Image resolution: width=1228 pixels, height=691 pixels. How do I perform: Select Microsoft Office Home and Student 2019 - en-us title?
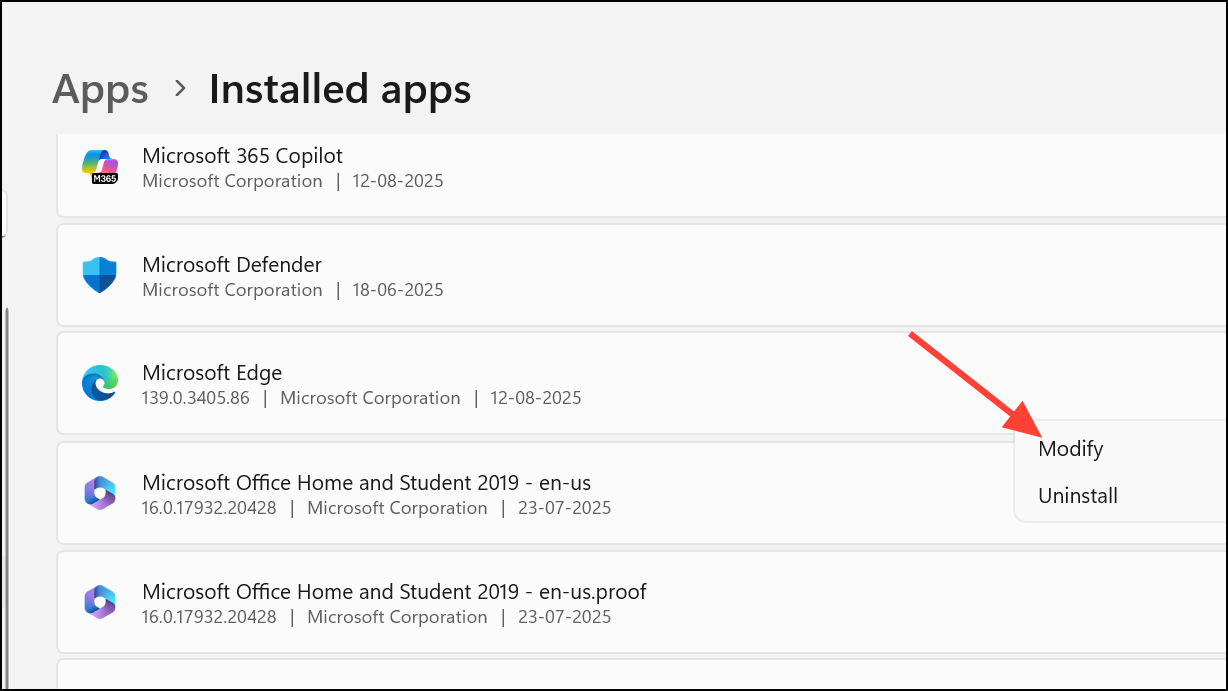point(366,483)
